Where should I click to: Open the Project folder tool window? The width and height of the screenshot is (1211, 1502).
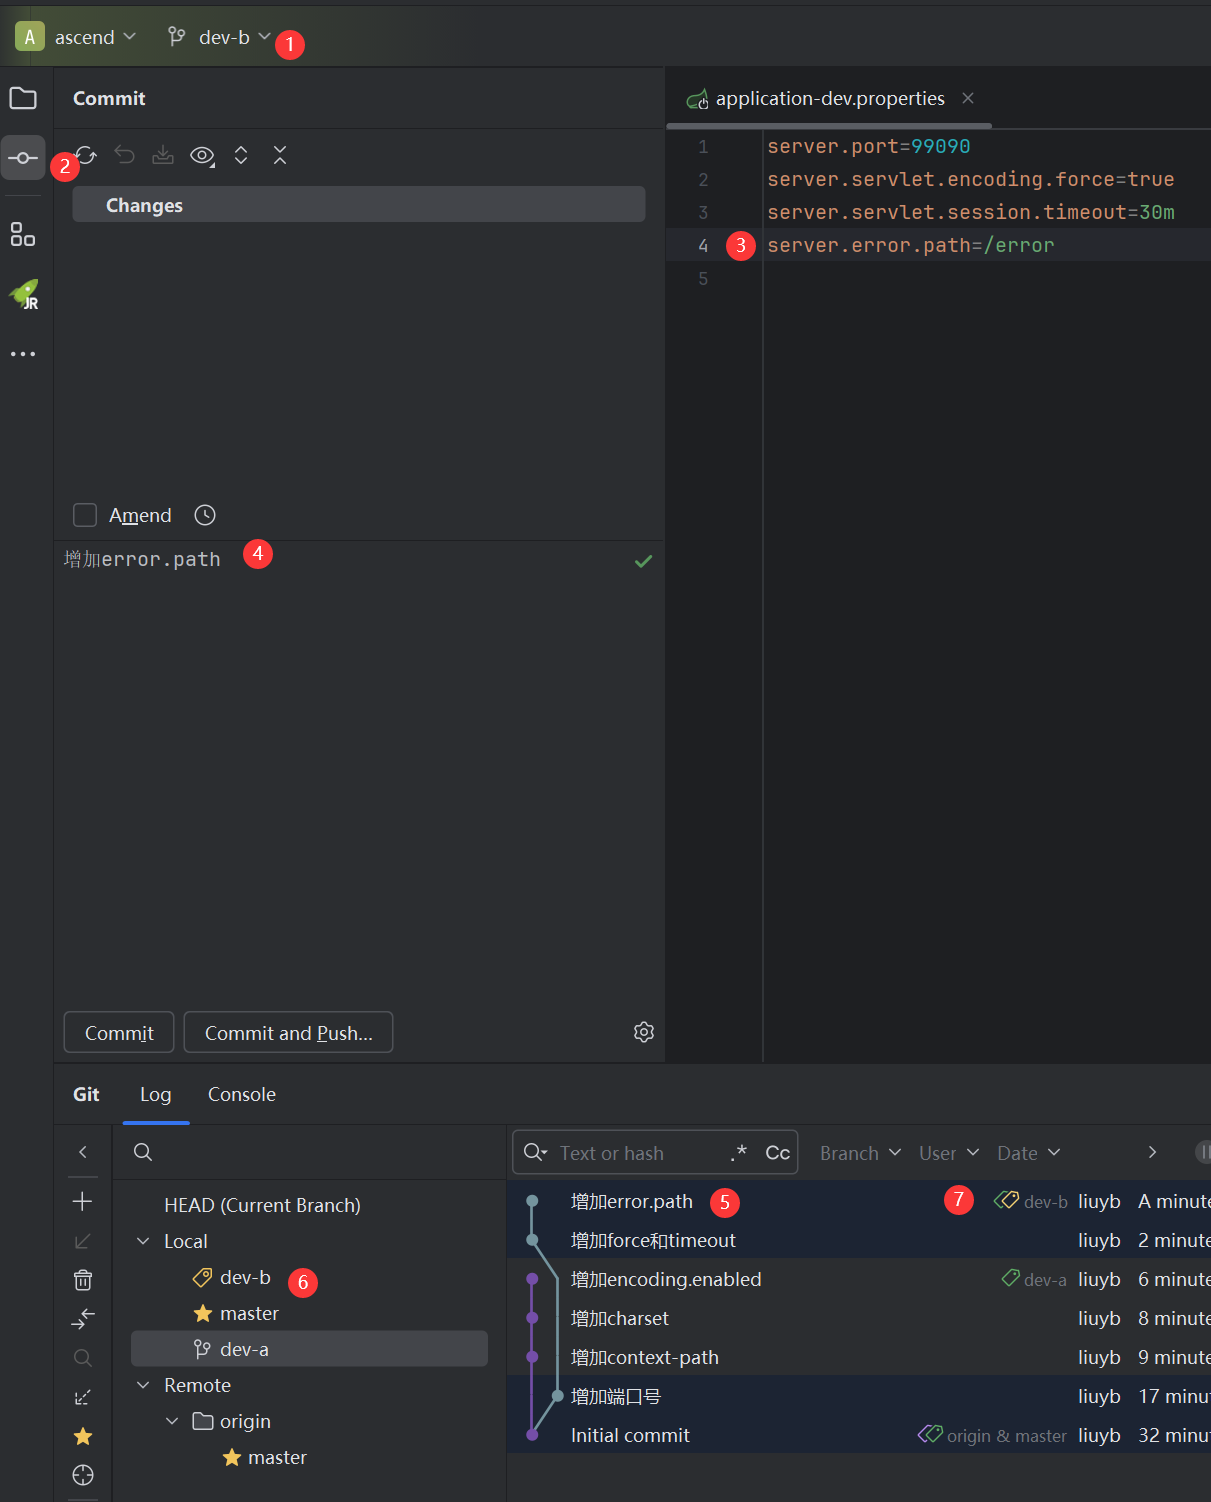pos(23,98)
